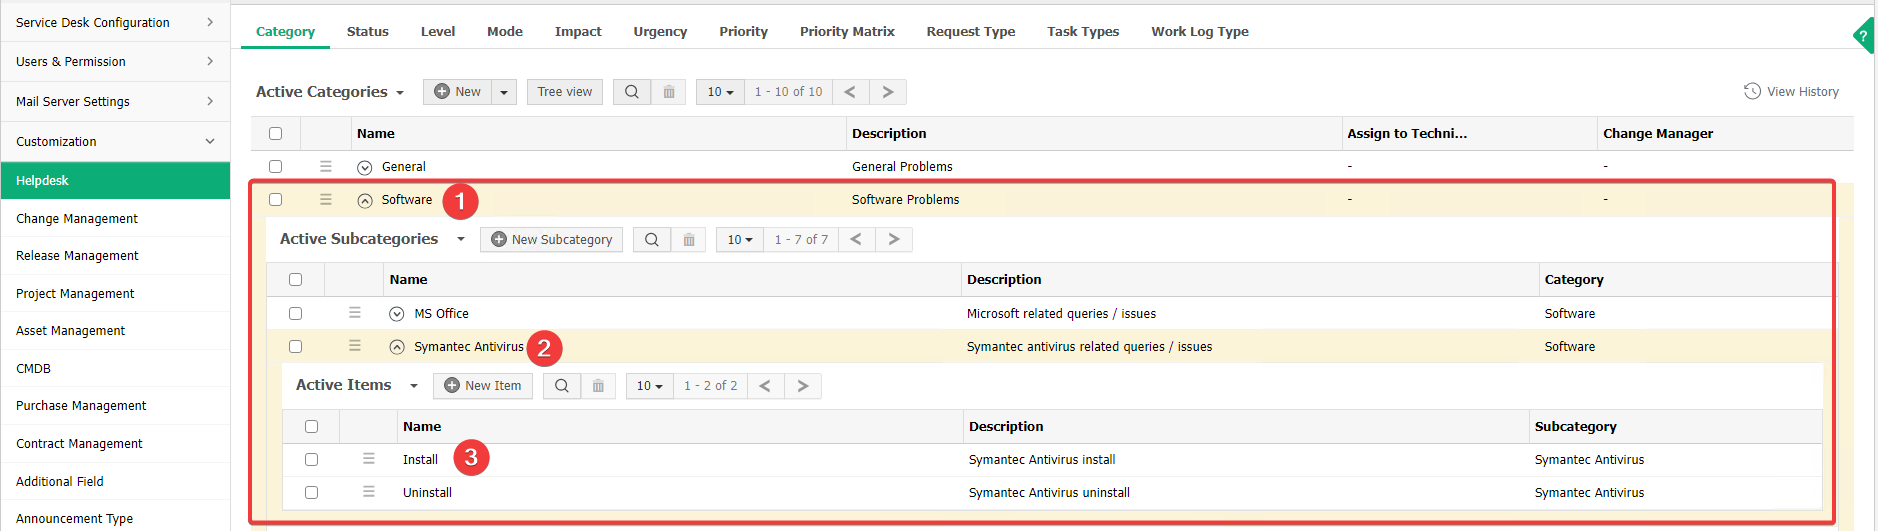Check the General category checkbox
The width and height of the screenshot is (1878, 531).
(x=276, y=167)
